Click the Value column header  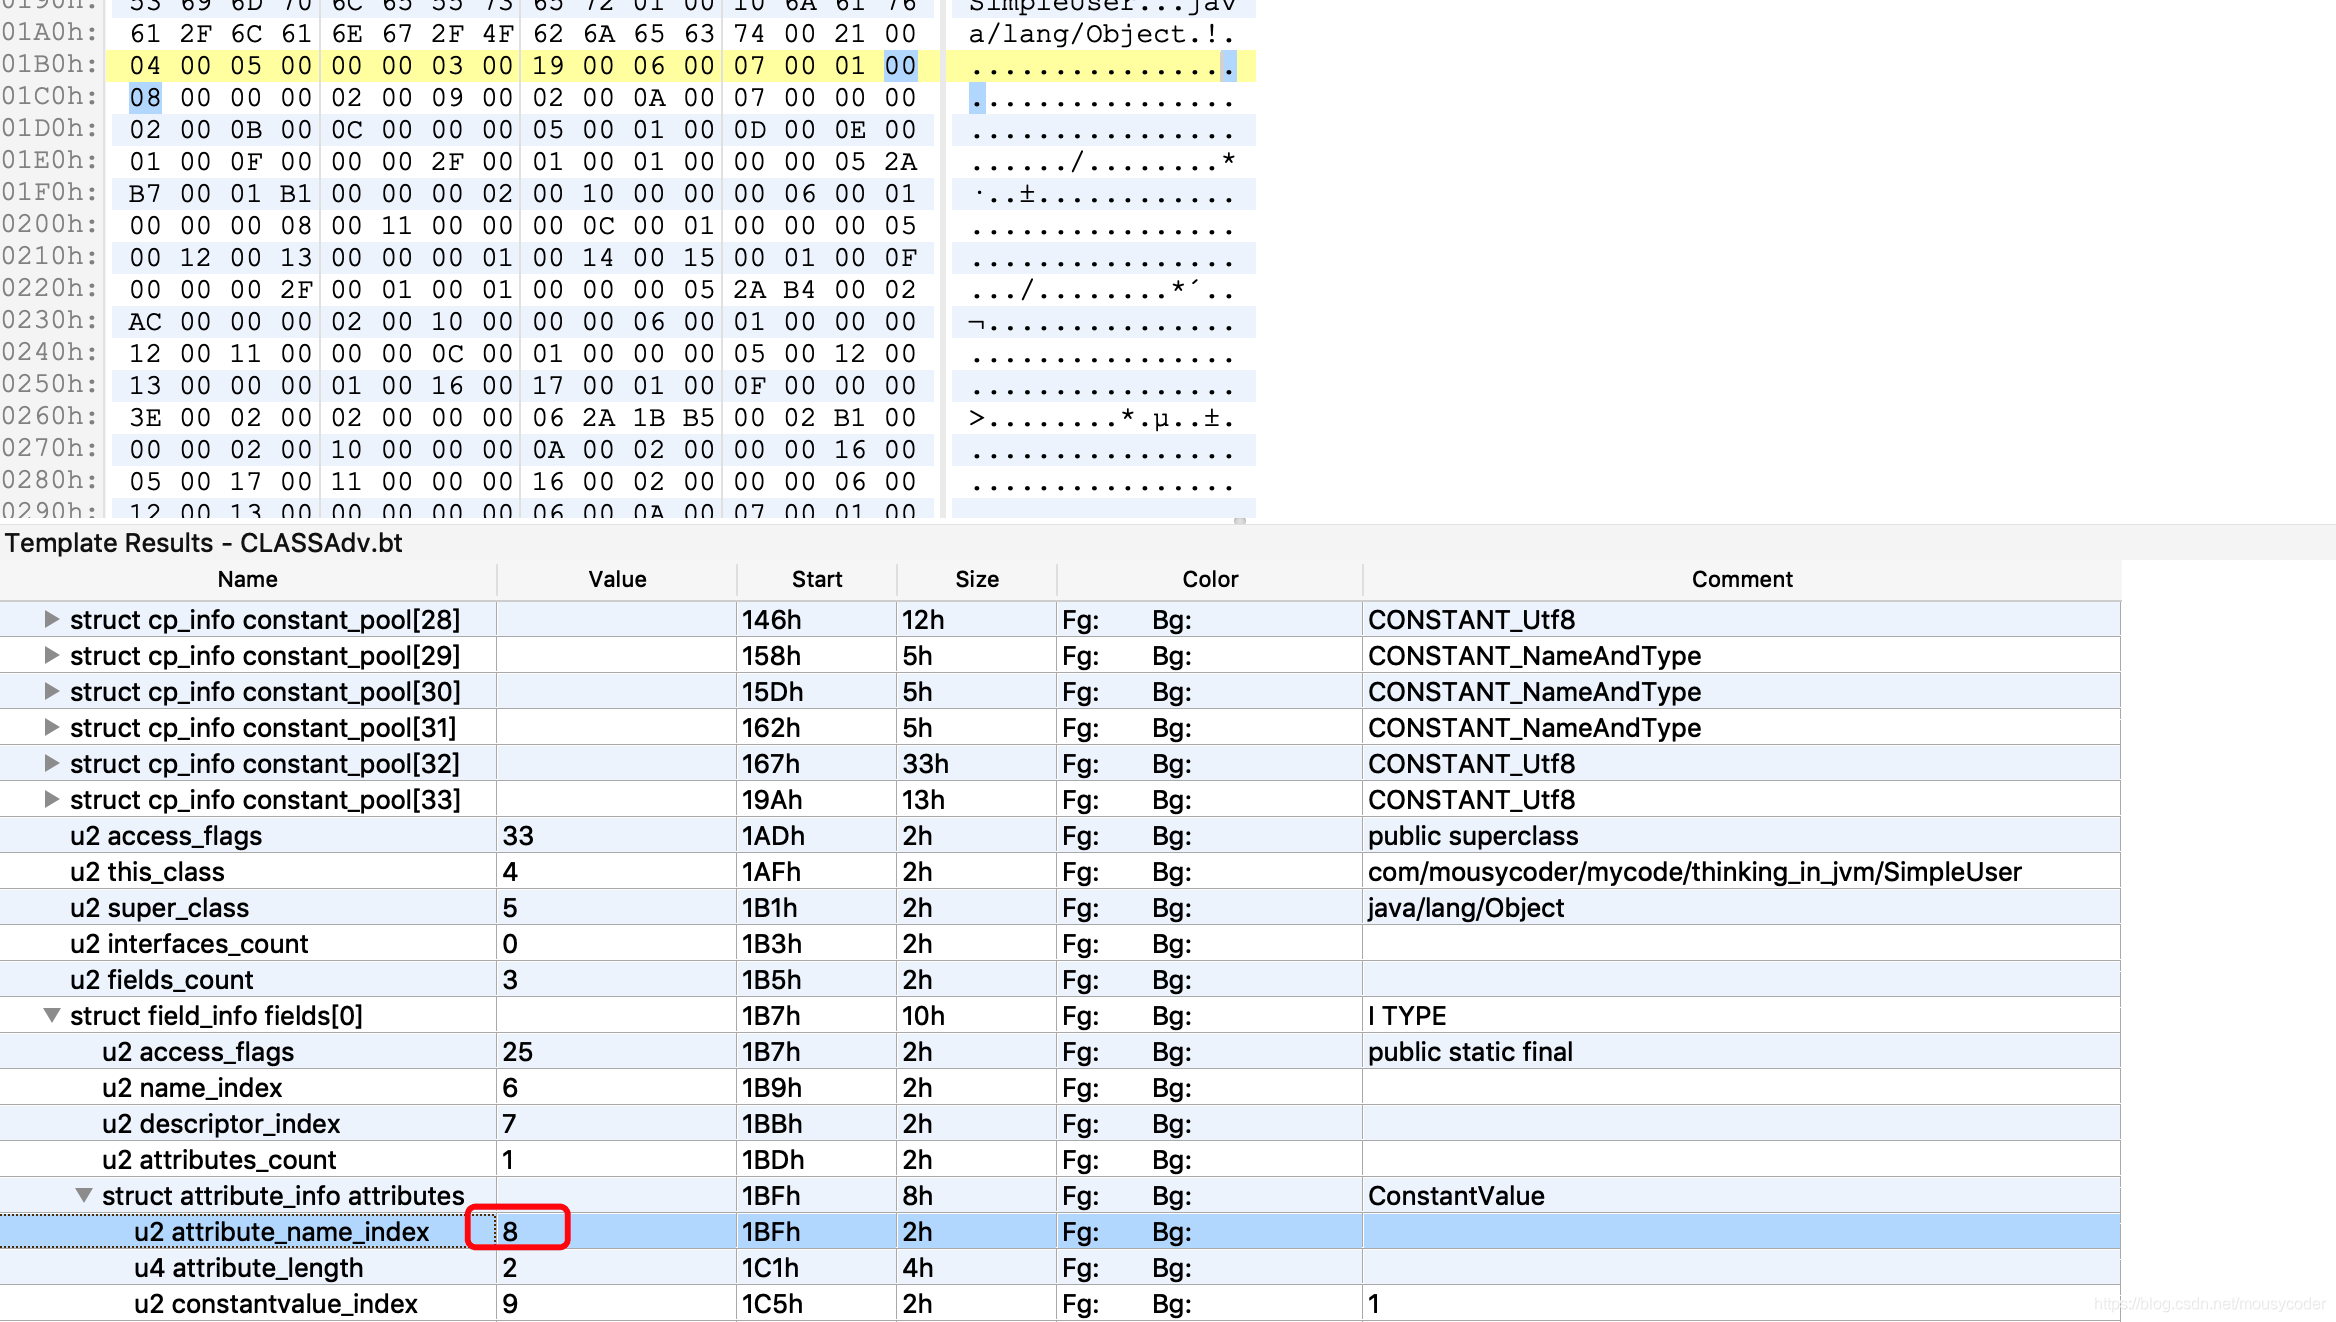pos(616,579)
